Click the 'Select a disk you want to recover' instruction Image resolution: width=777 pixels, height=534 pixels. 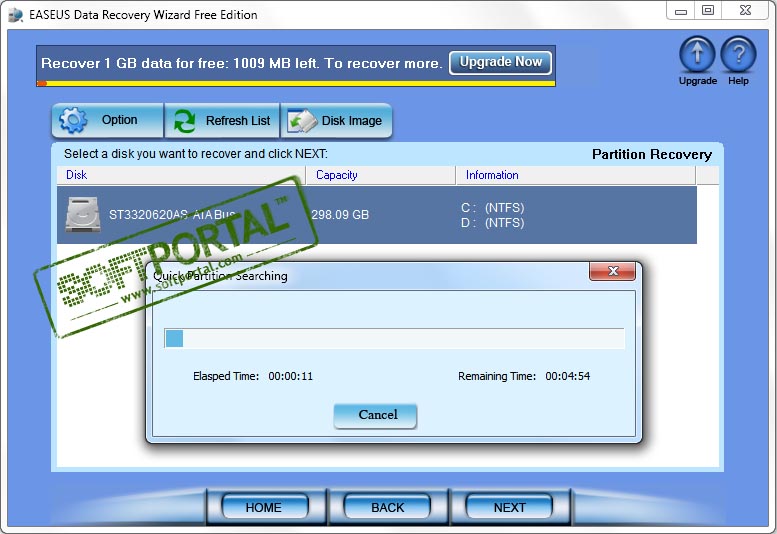[x=196, y=154]
